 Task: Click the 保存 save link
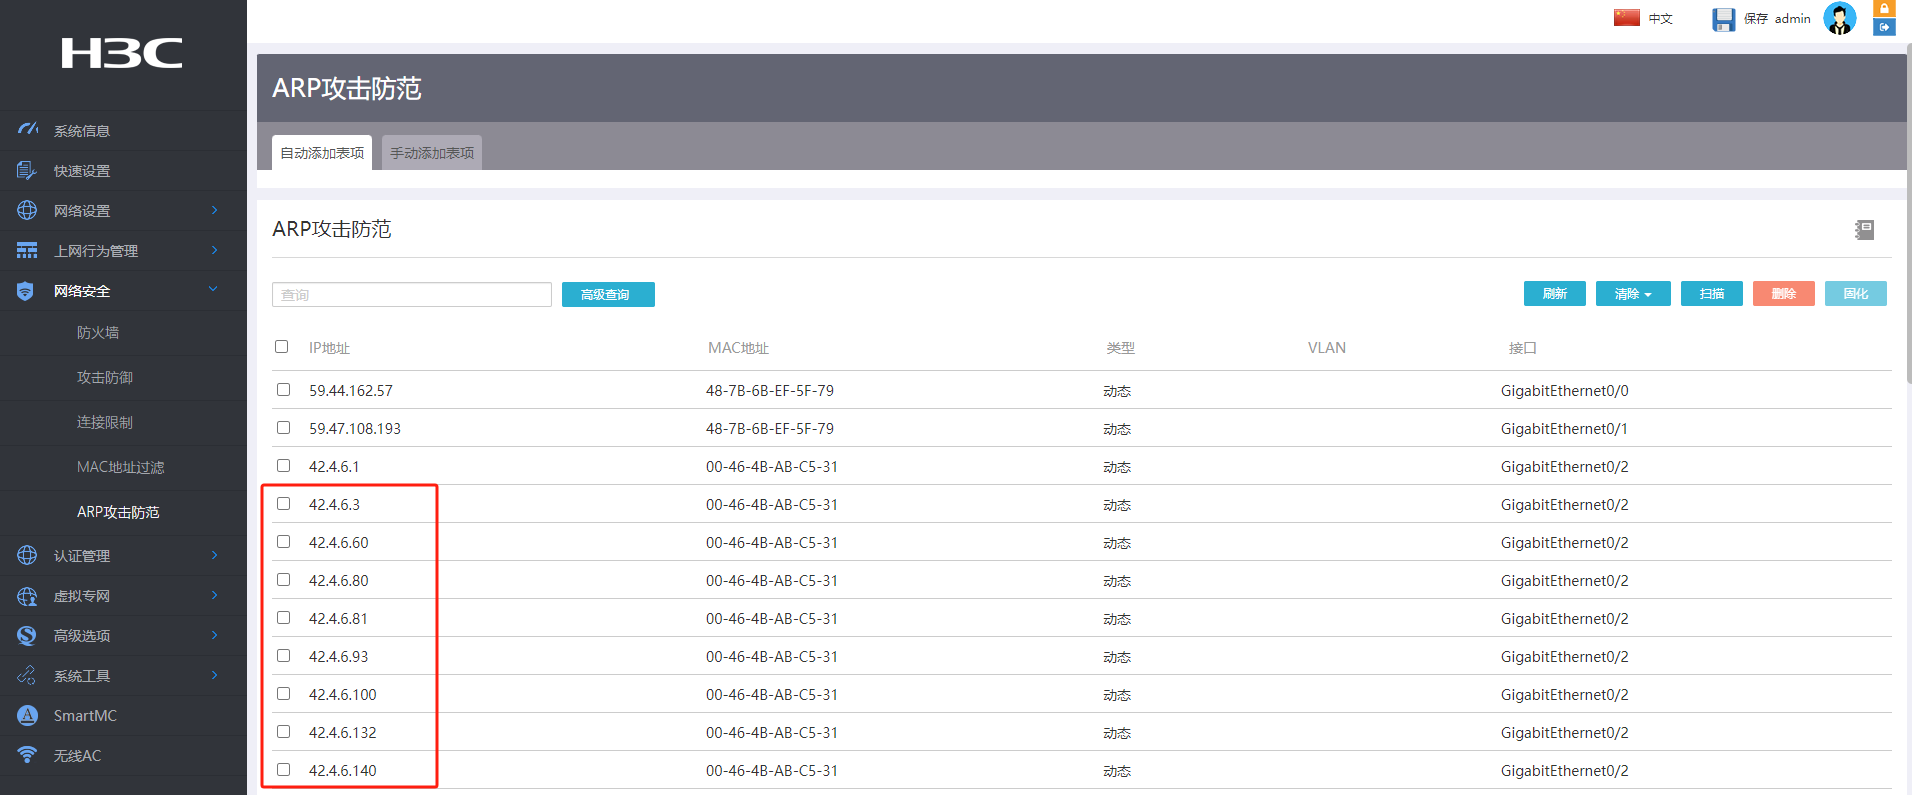1756,19
